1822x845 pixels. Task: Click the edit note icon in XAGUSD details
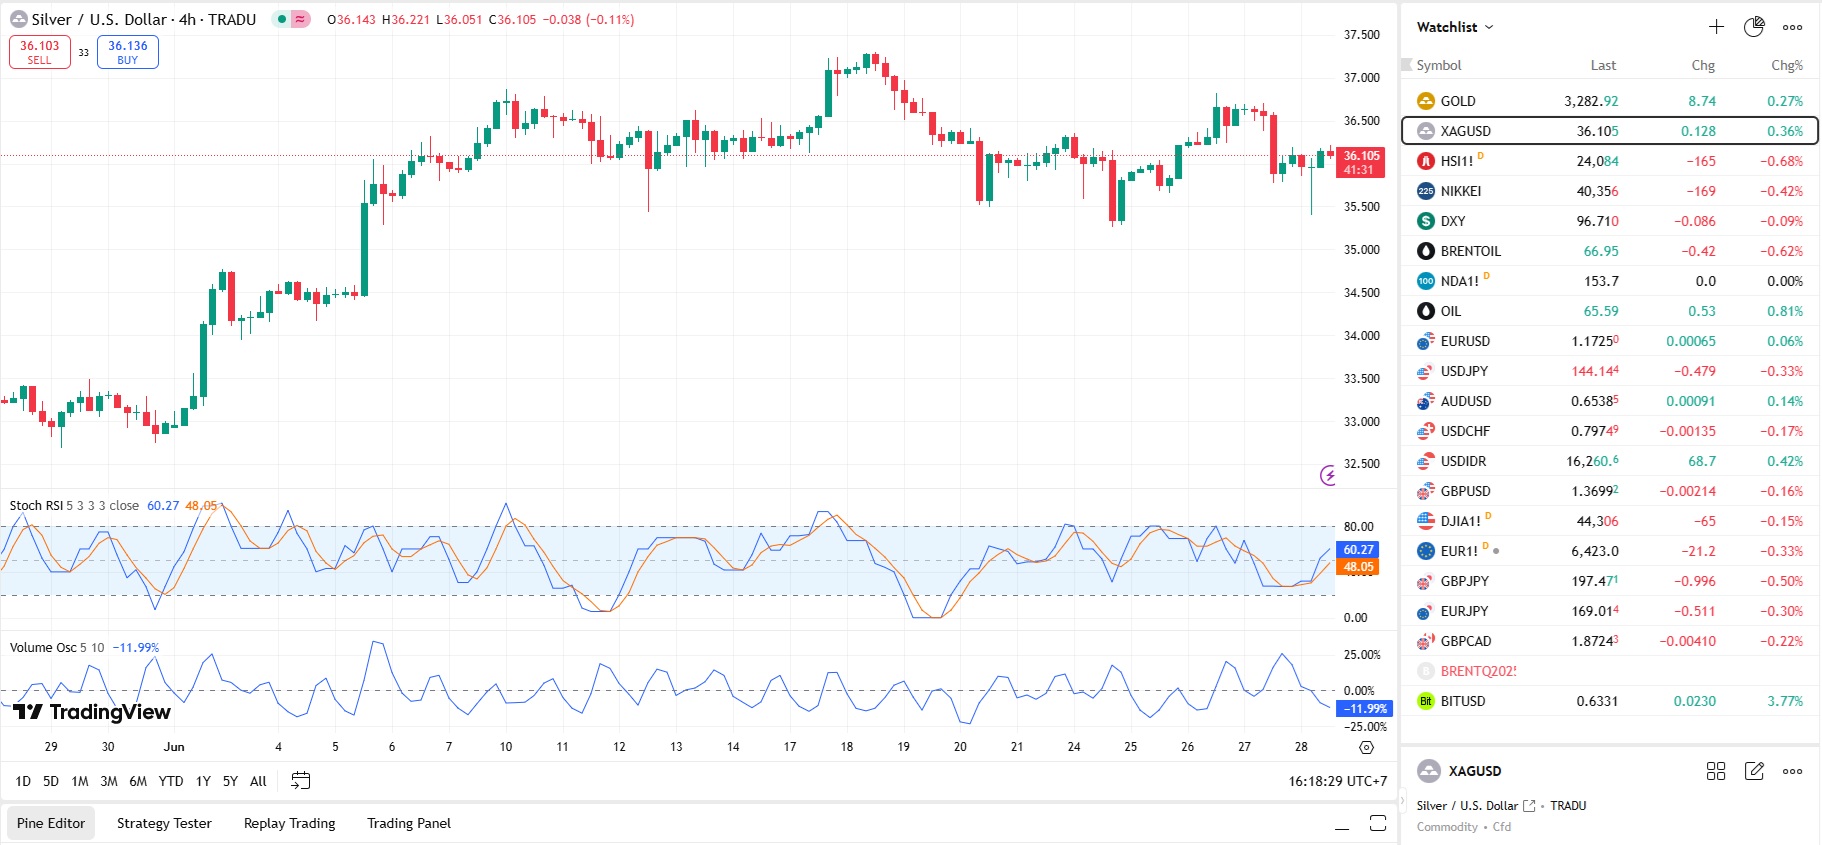[x=1754, y=771]
